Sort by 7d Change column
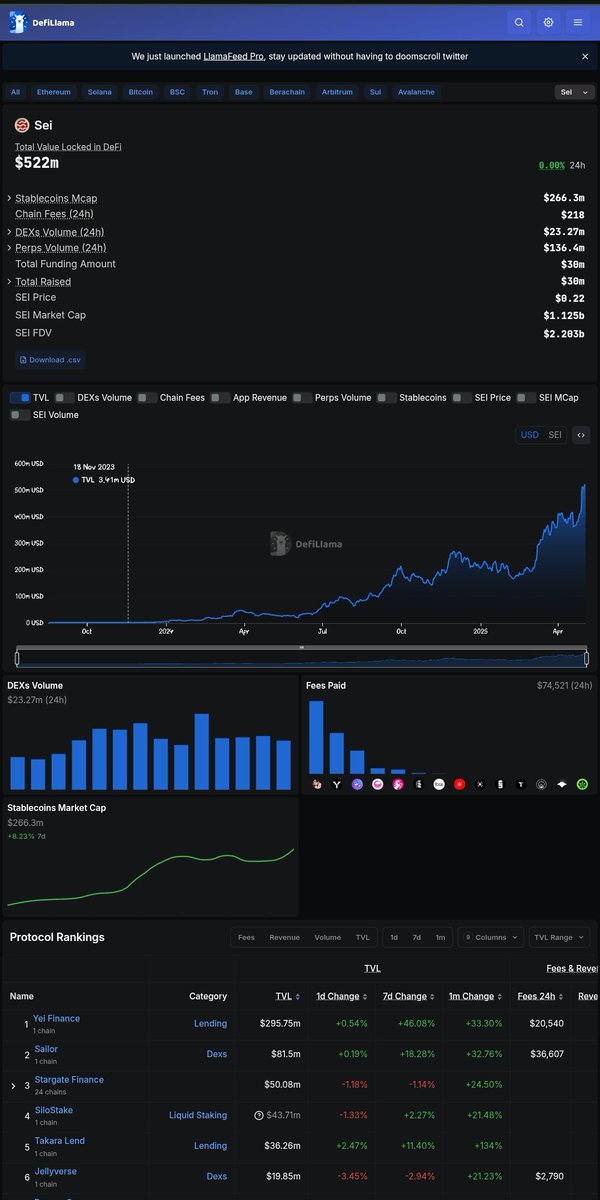This screenshot has height=1200, width=600. (408, 996)
